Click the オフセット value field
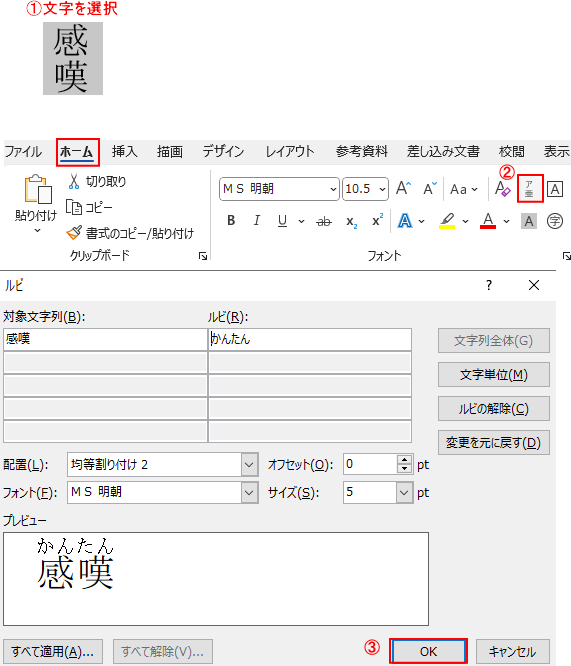Screen dimensions: 571x666 370,464
